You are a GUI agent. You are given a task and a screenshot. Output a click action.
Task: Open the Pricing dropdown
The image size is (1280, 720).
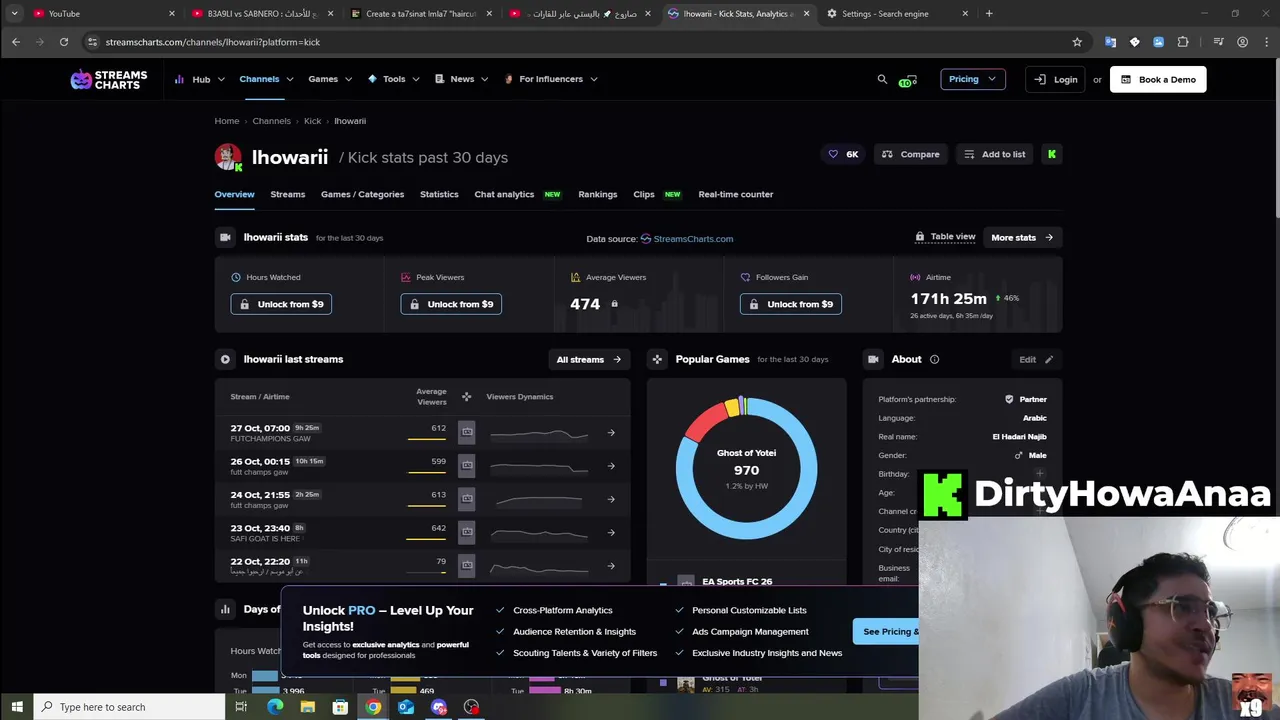tap(972, 79)
